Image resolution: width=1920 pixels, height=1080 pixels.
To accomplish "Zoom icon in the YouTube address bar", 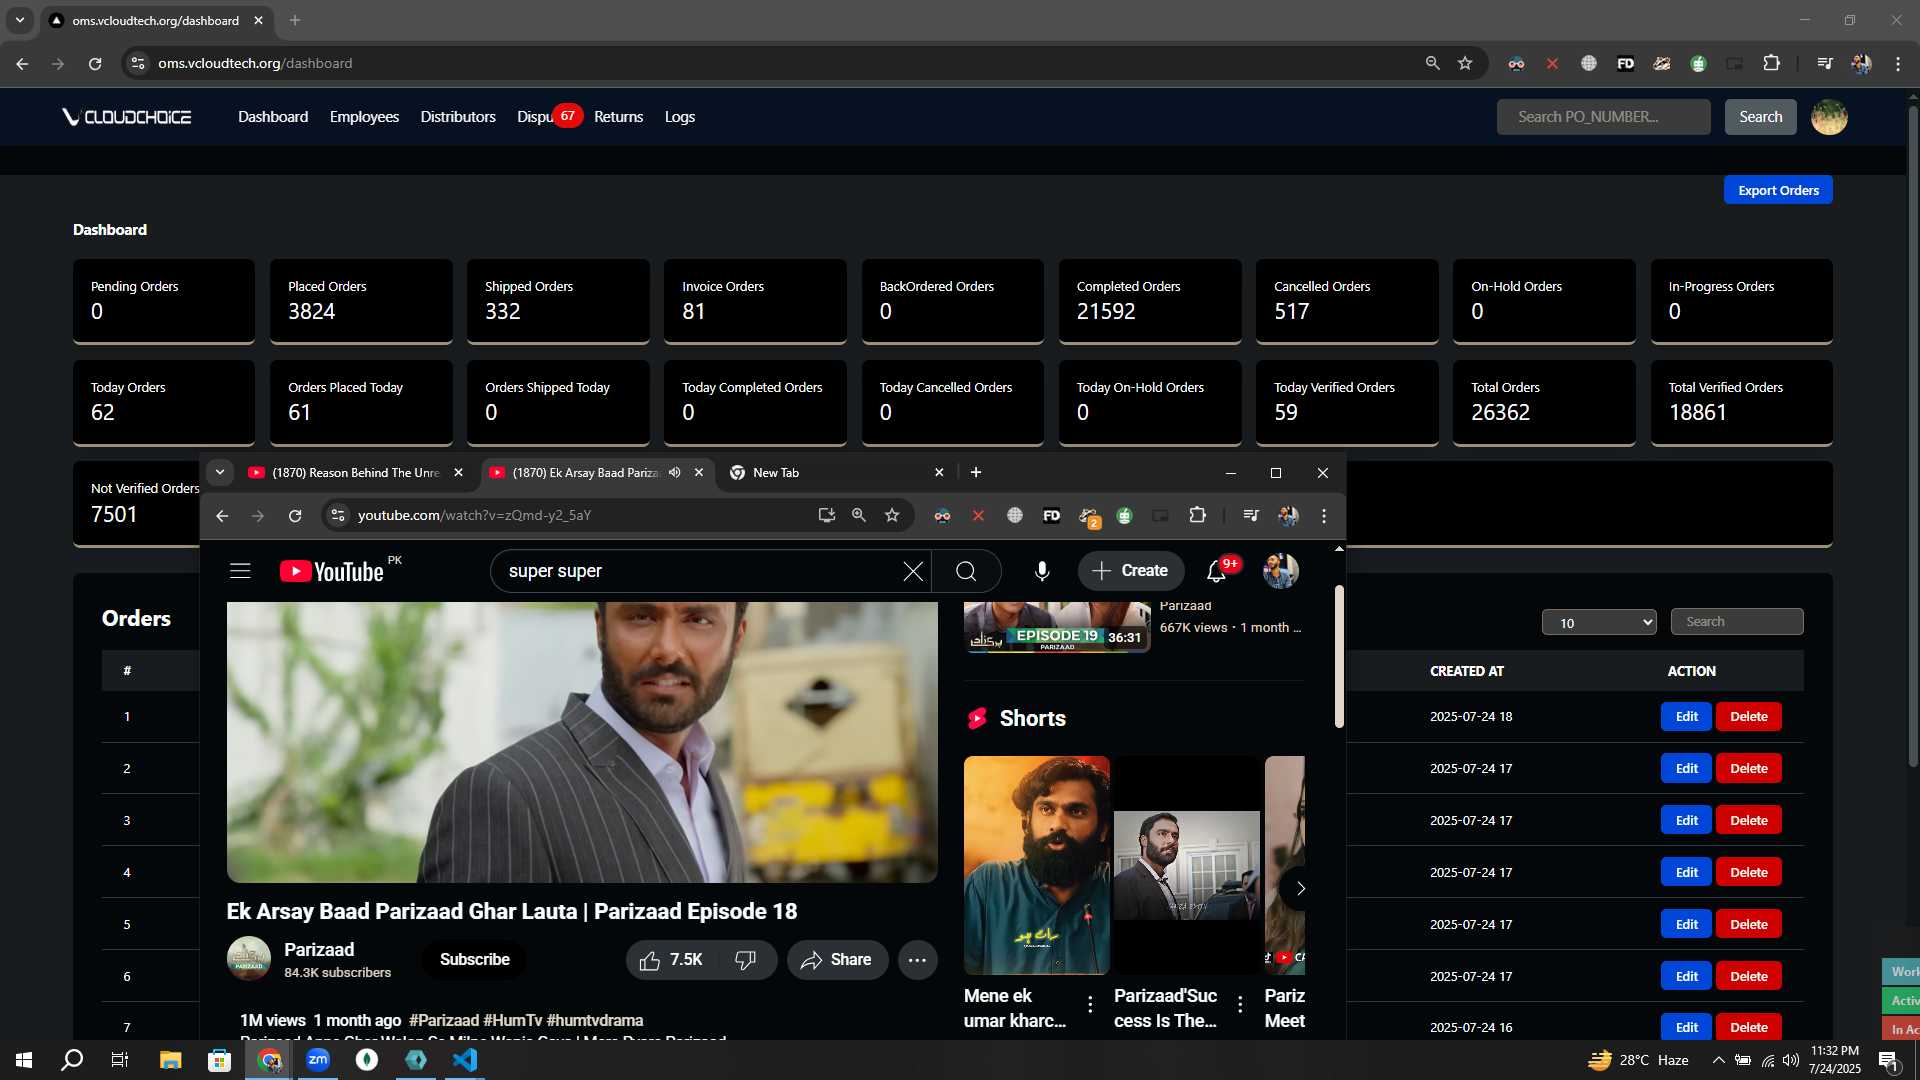I will (859, 515).
